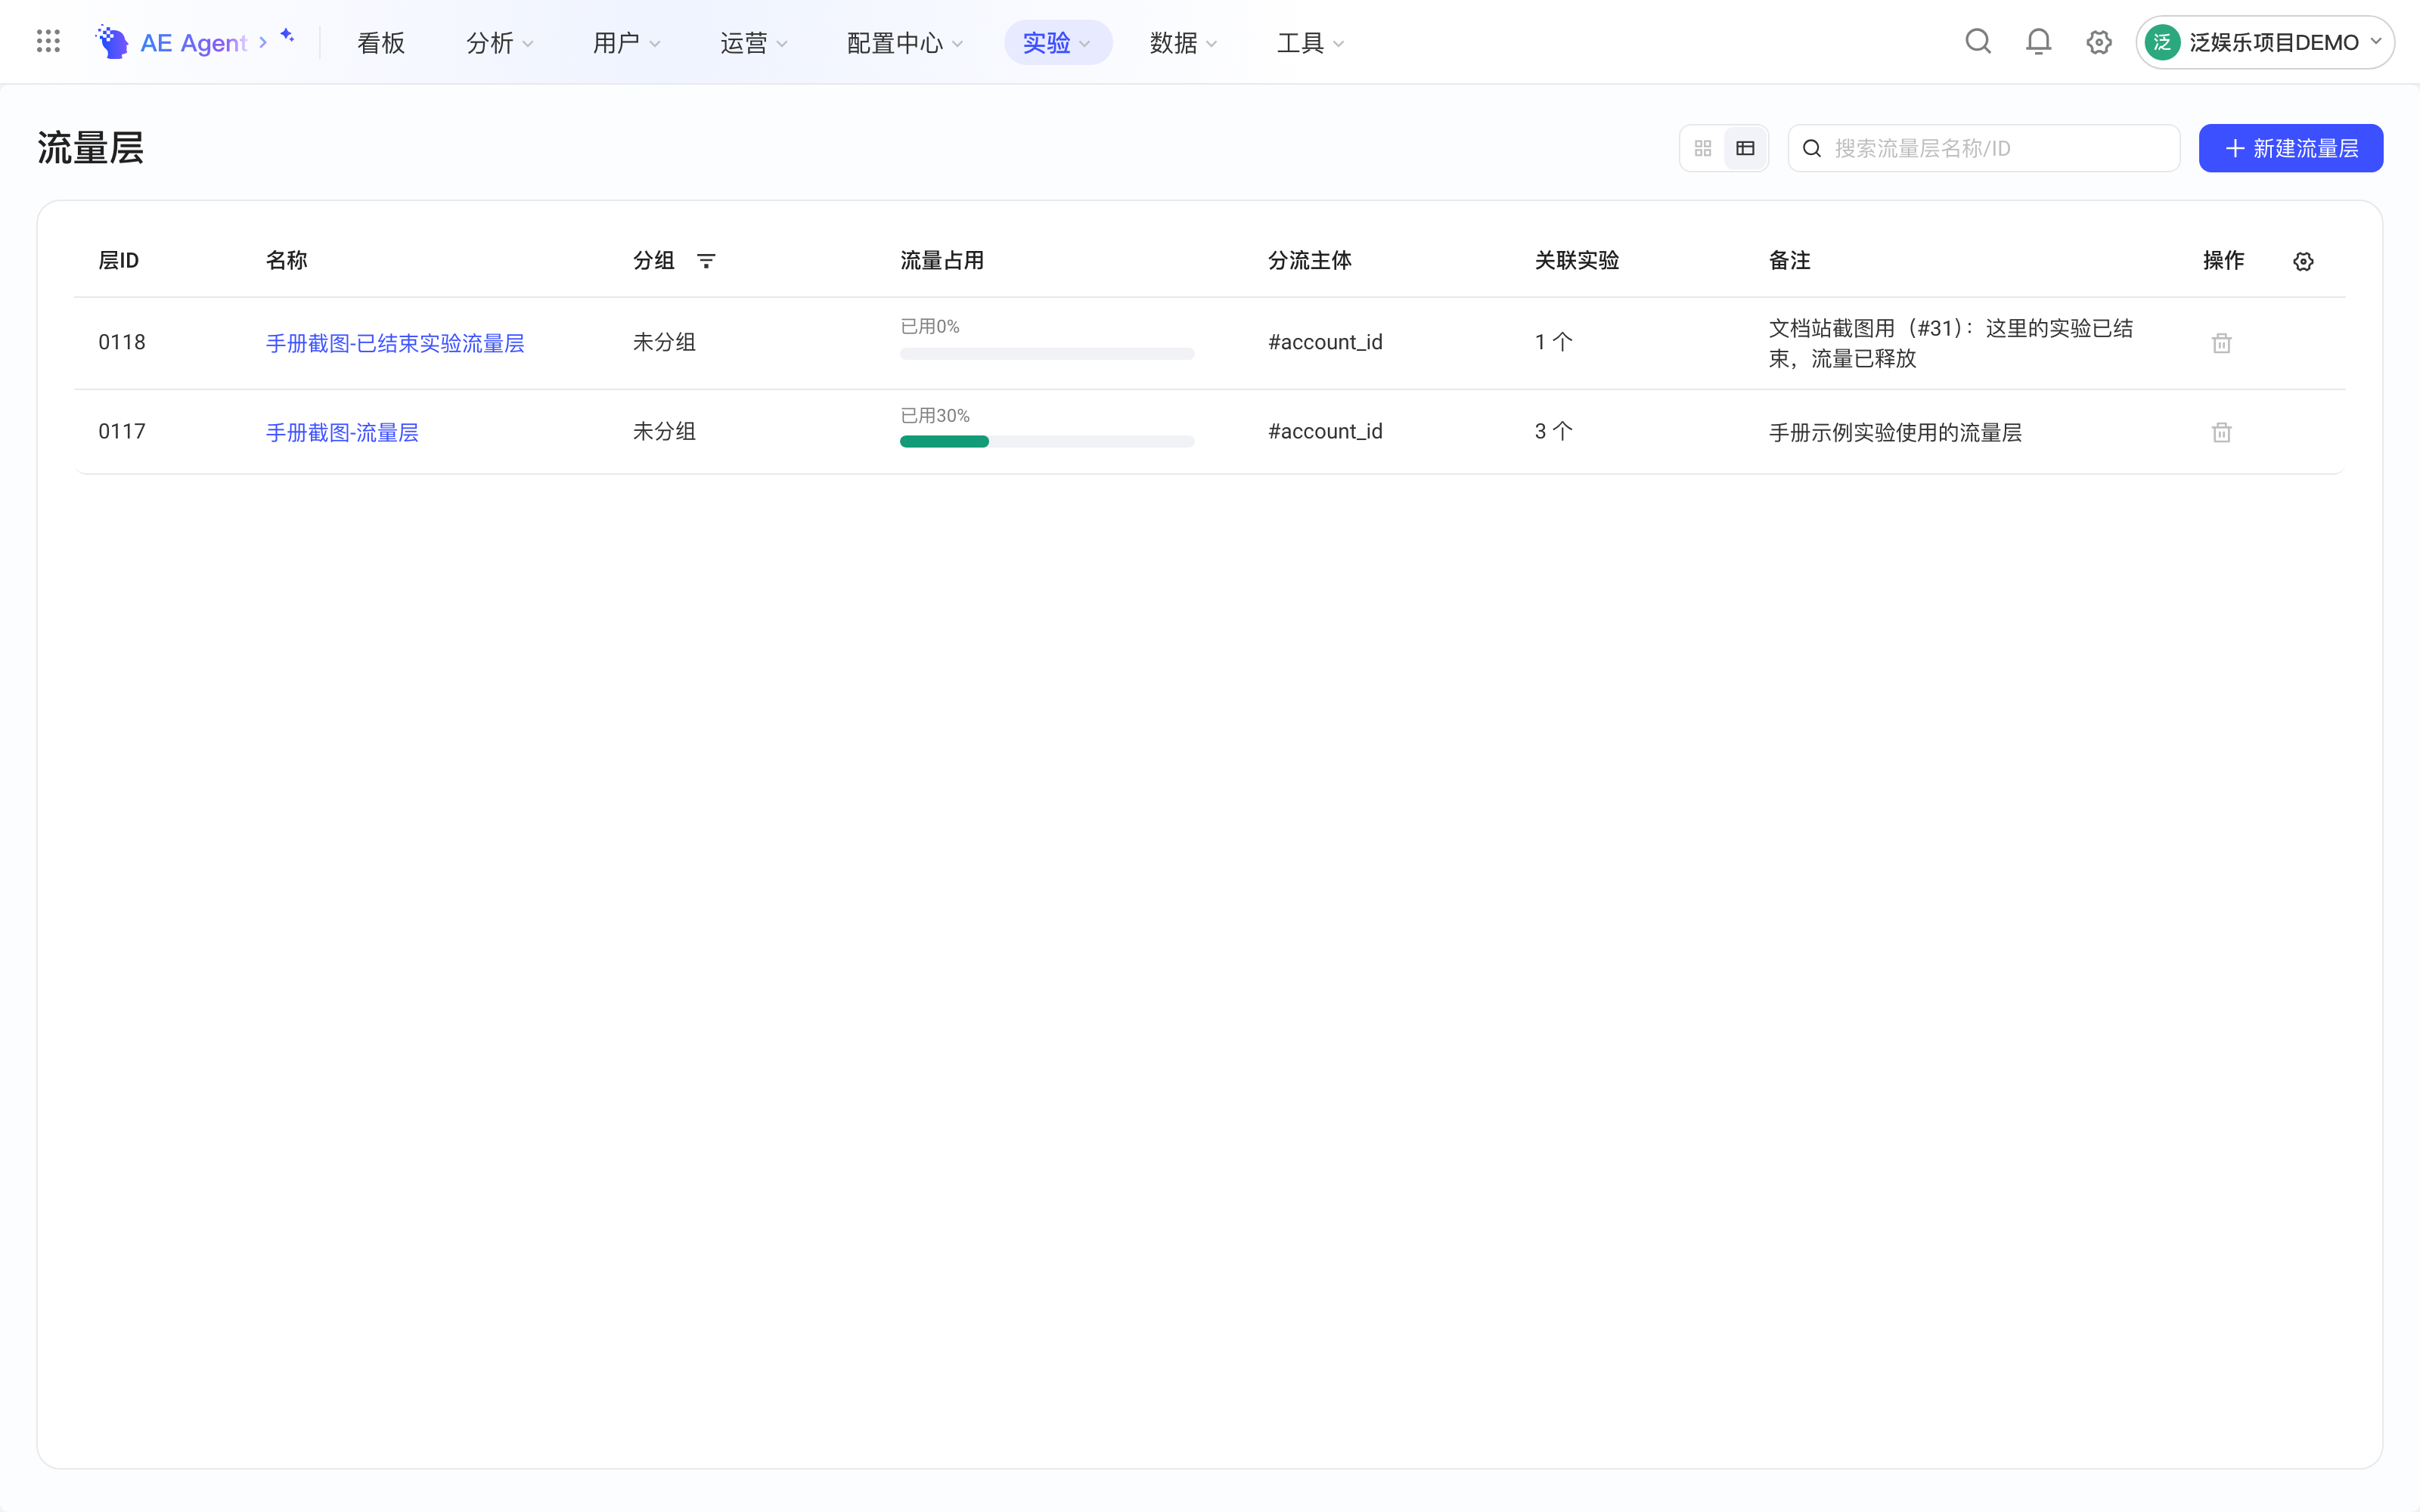Click the 手册示例实验使用的流量层 remark

click(1895, 432)
